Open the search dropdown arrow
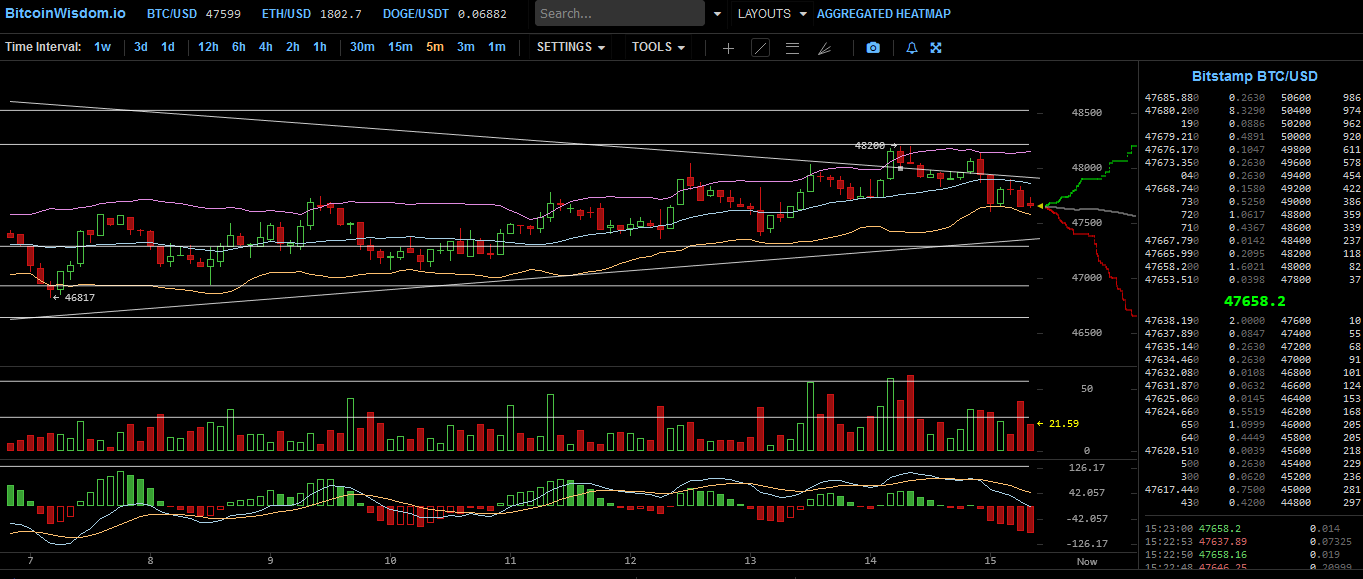The image size is (1363, 579). tap(718, 14)
